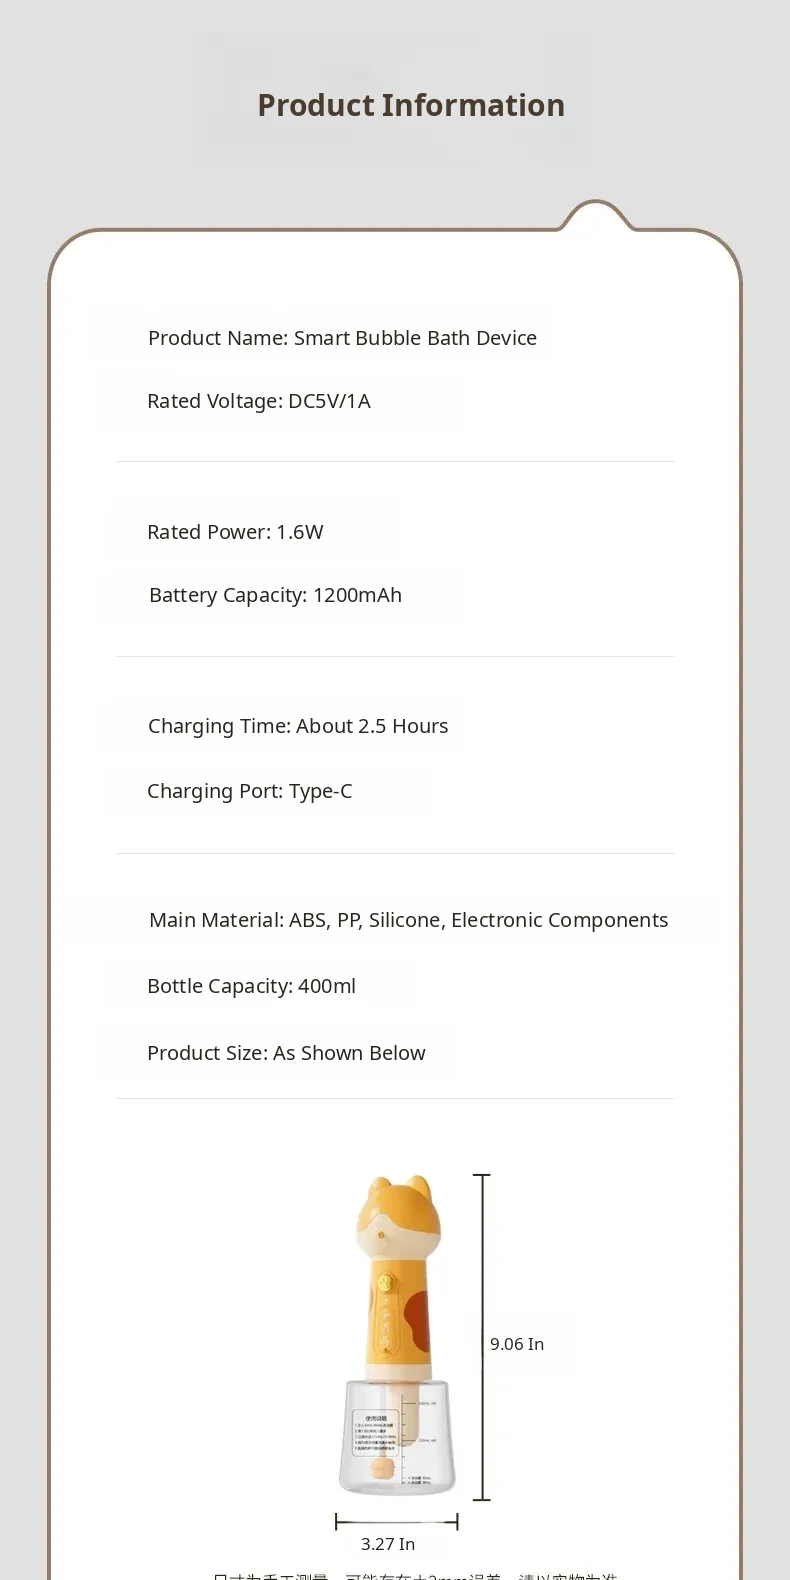Click the Bottle Capacity 400ml text

(x=251, y=986)
